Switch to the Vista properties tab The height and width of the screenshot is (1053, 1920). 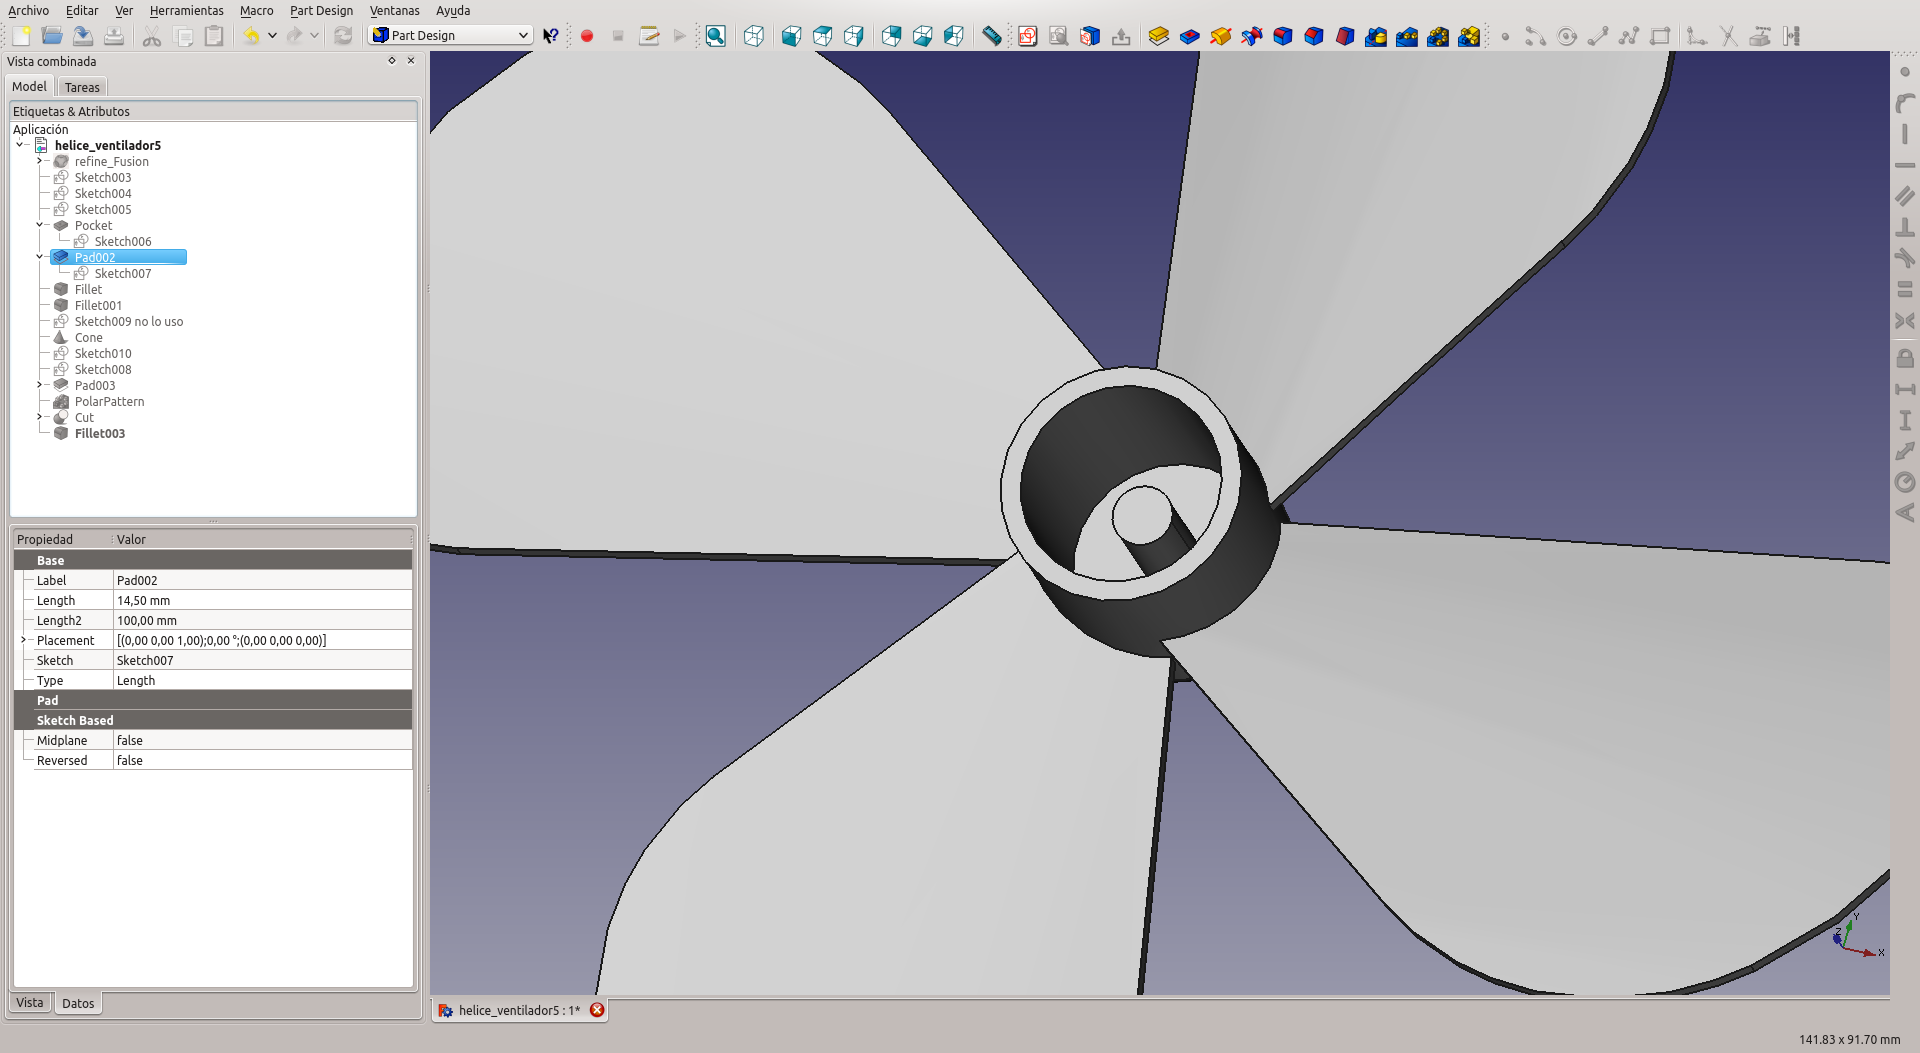pos(30,1003)
